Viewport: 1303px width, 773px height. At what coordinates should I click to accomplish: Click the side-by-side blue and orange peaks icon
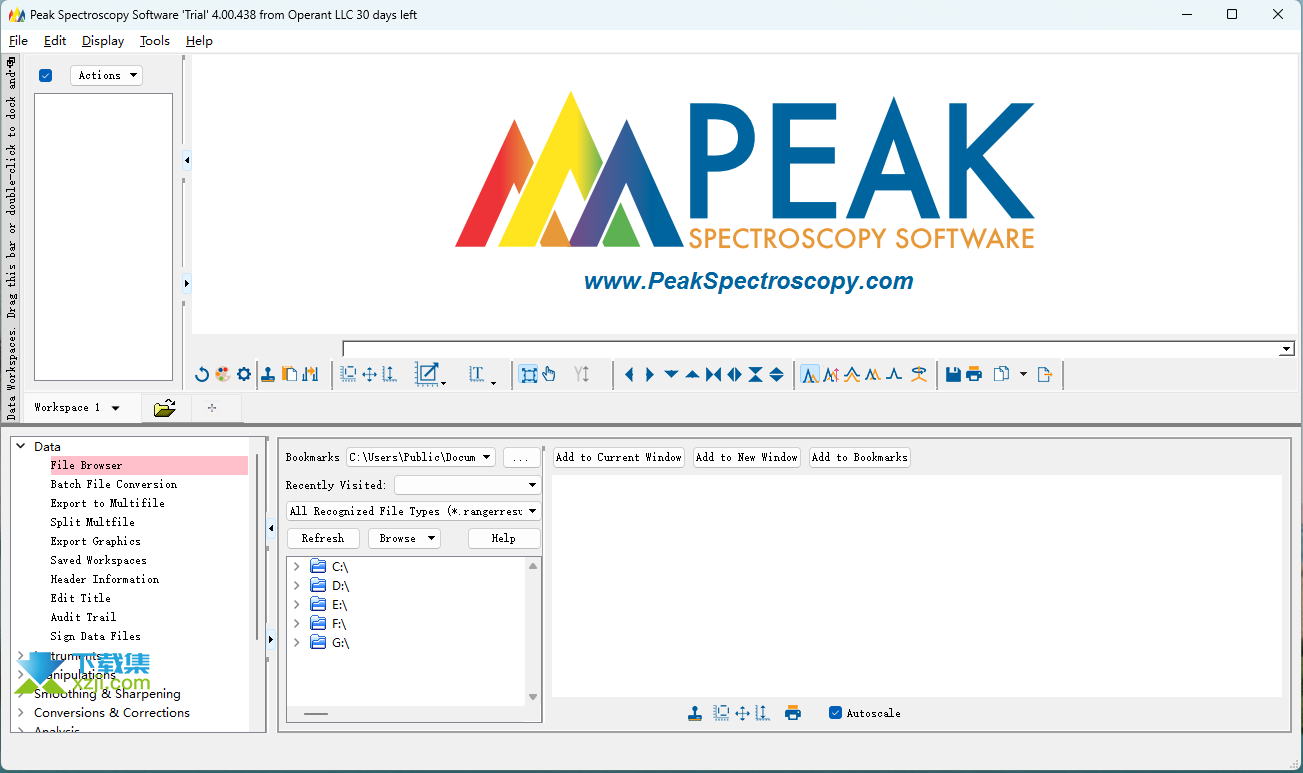(x=873, y=374)
